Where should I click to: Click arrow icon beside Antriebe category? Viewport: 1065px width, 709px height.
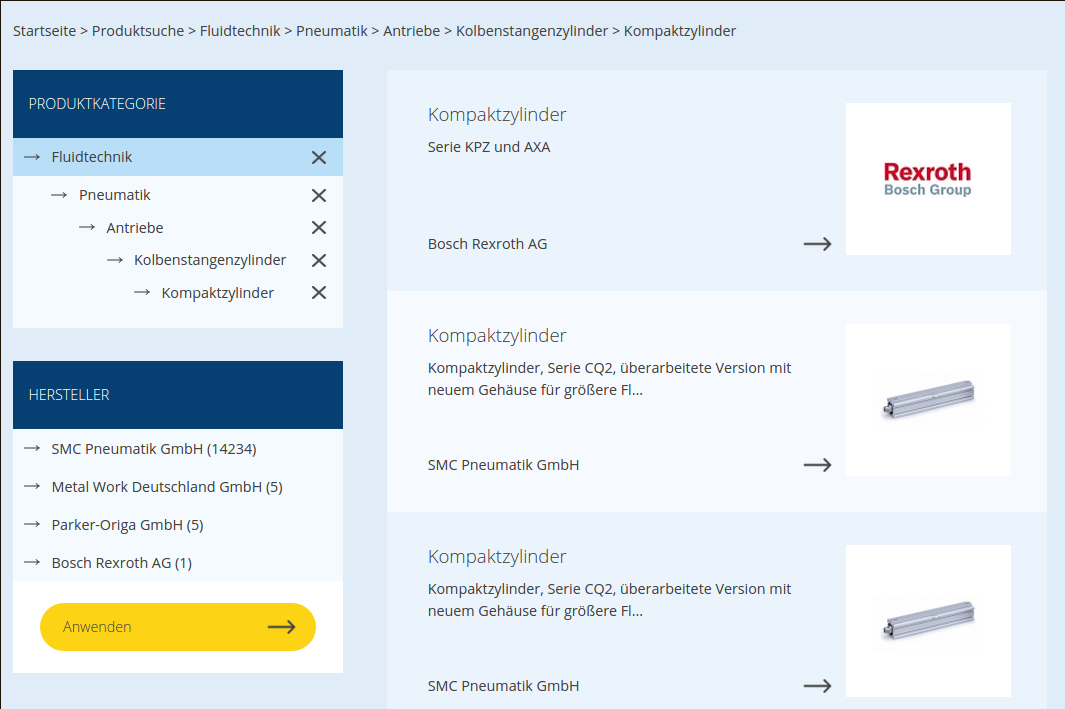pos(87,227)
